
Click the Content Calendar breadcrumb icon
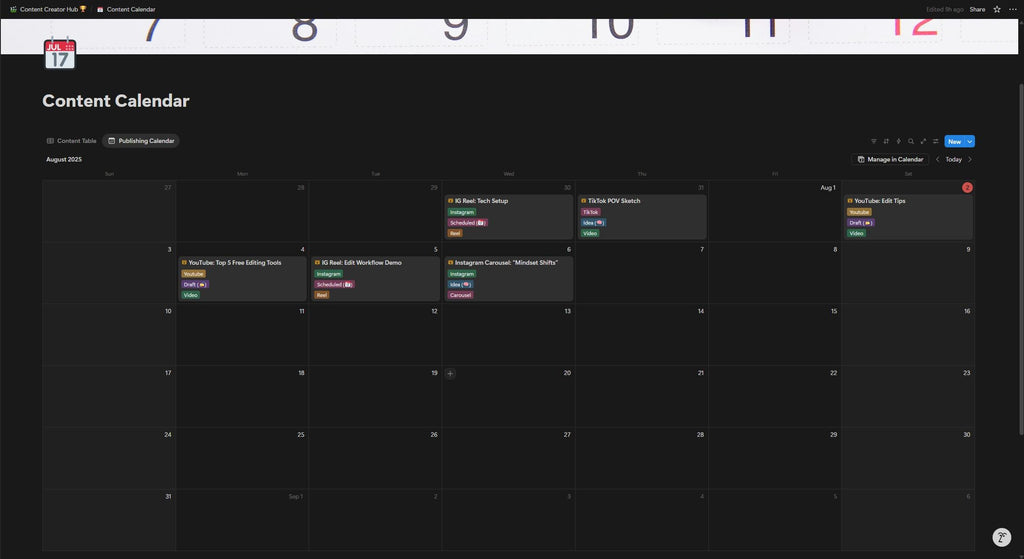pyautogui.click(x=100, y=9)
